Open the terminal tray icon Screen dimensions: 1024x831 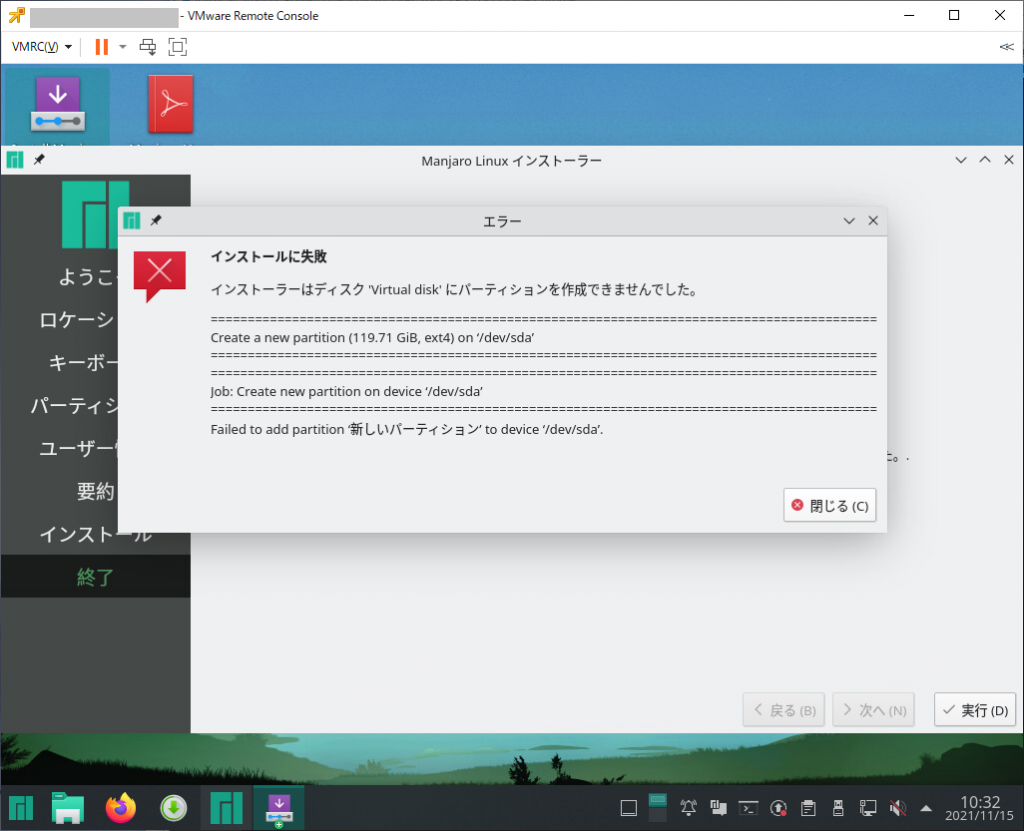(x=748, y=808)
